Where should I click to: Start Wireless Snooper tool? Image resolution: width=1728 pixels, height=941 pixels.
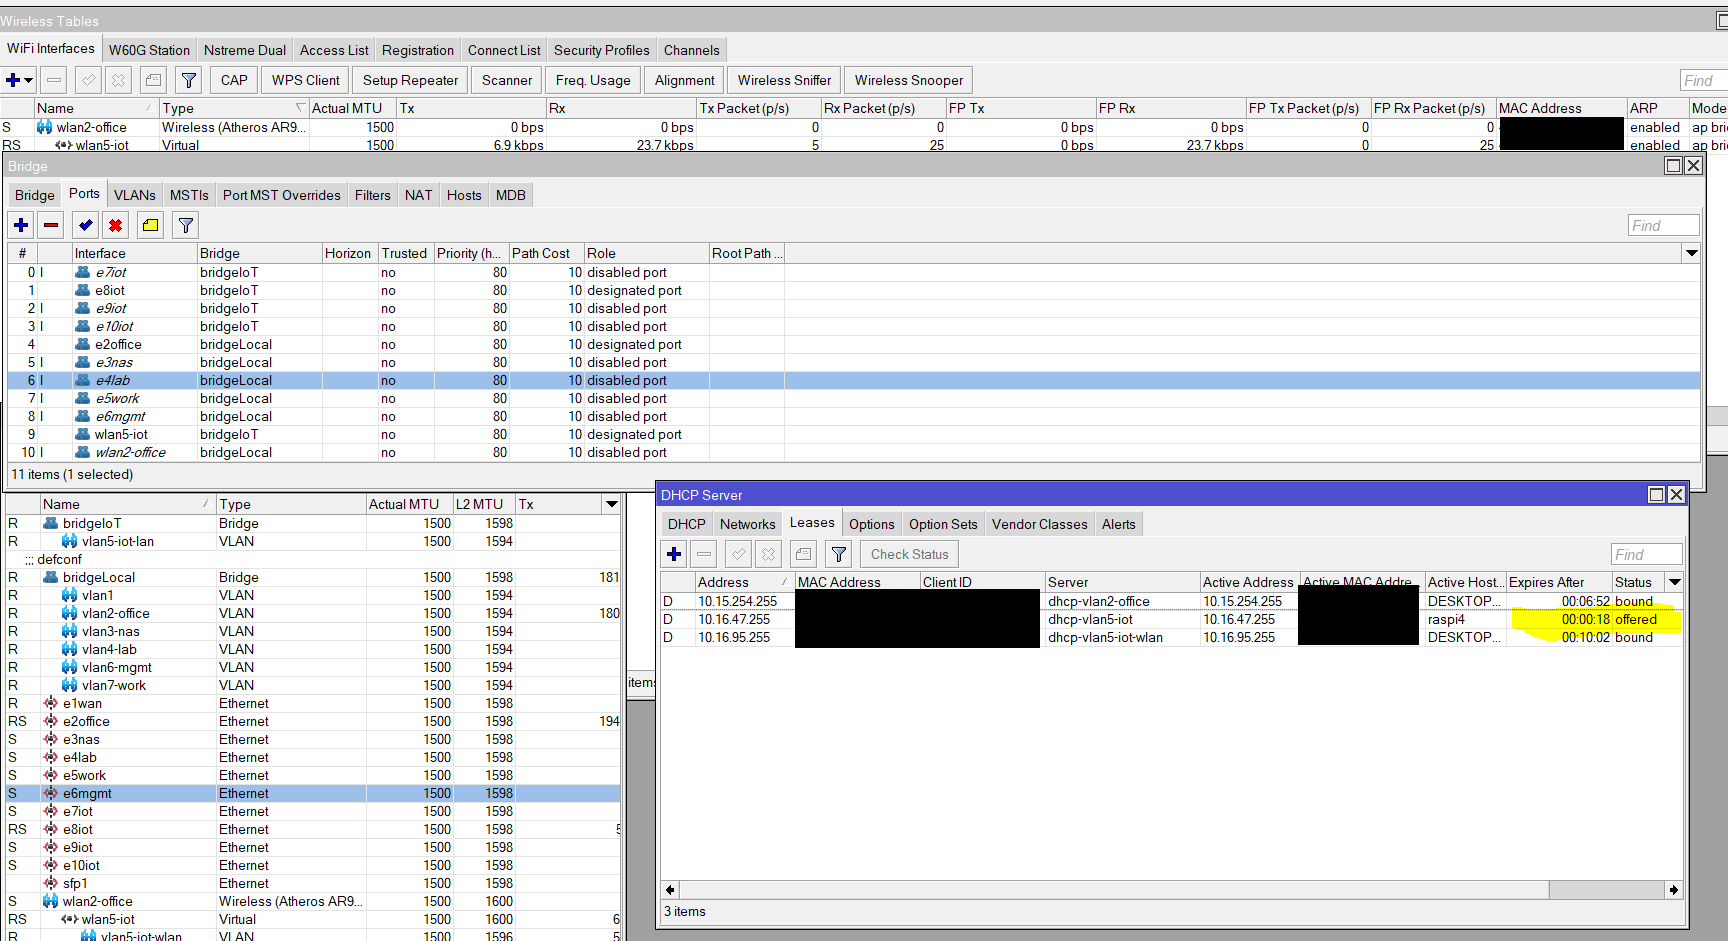click(908, 80)
